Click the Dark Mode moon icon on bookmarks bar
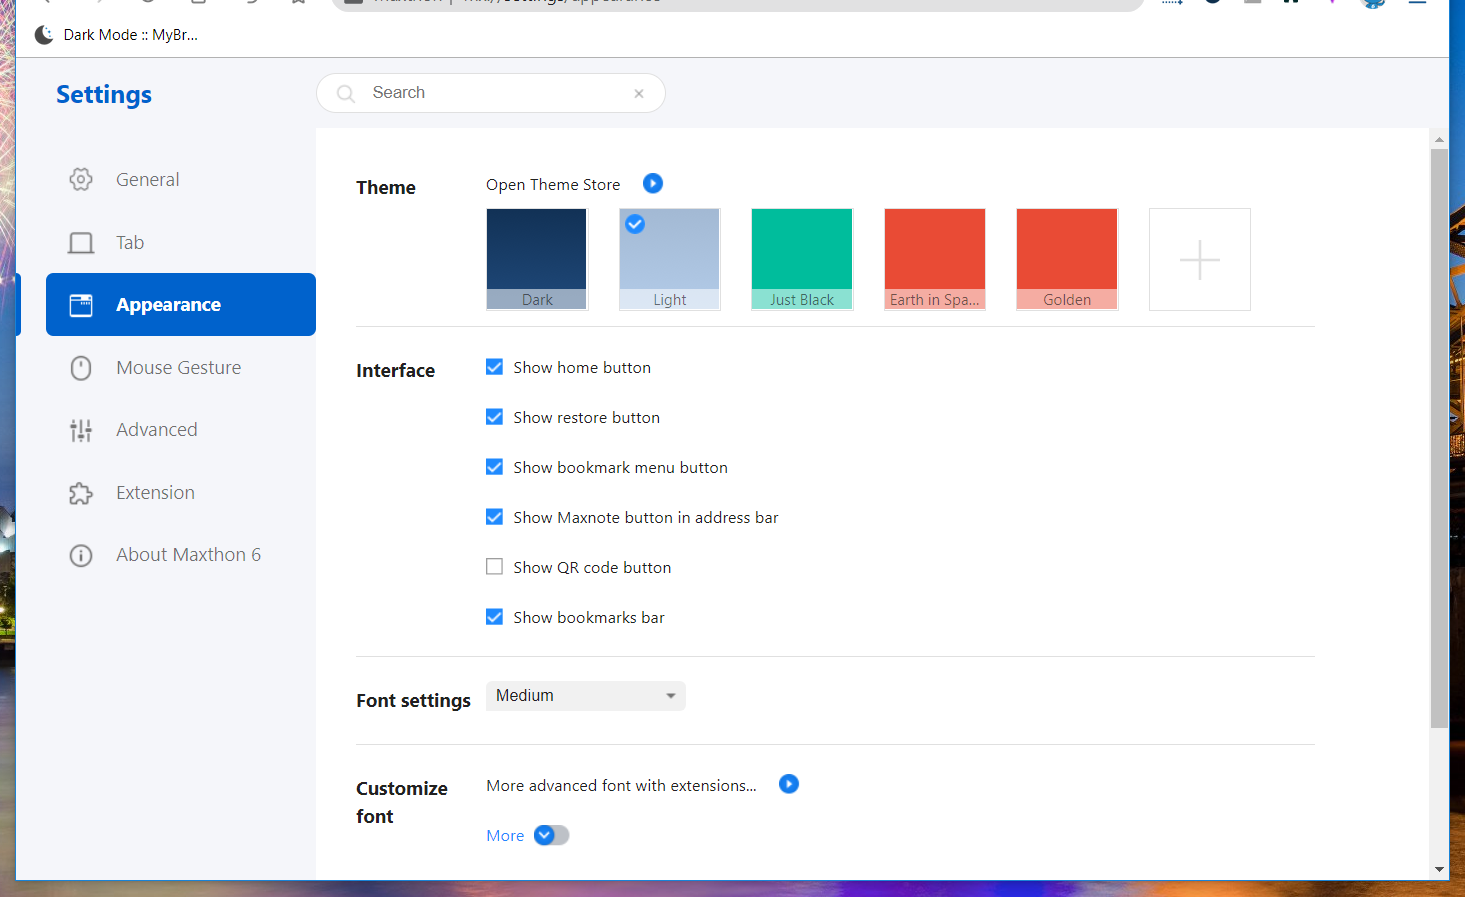Image resolution: width=1465 pixels, height=897 pixels. (43, 34)
